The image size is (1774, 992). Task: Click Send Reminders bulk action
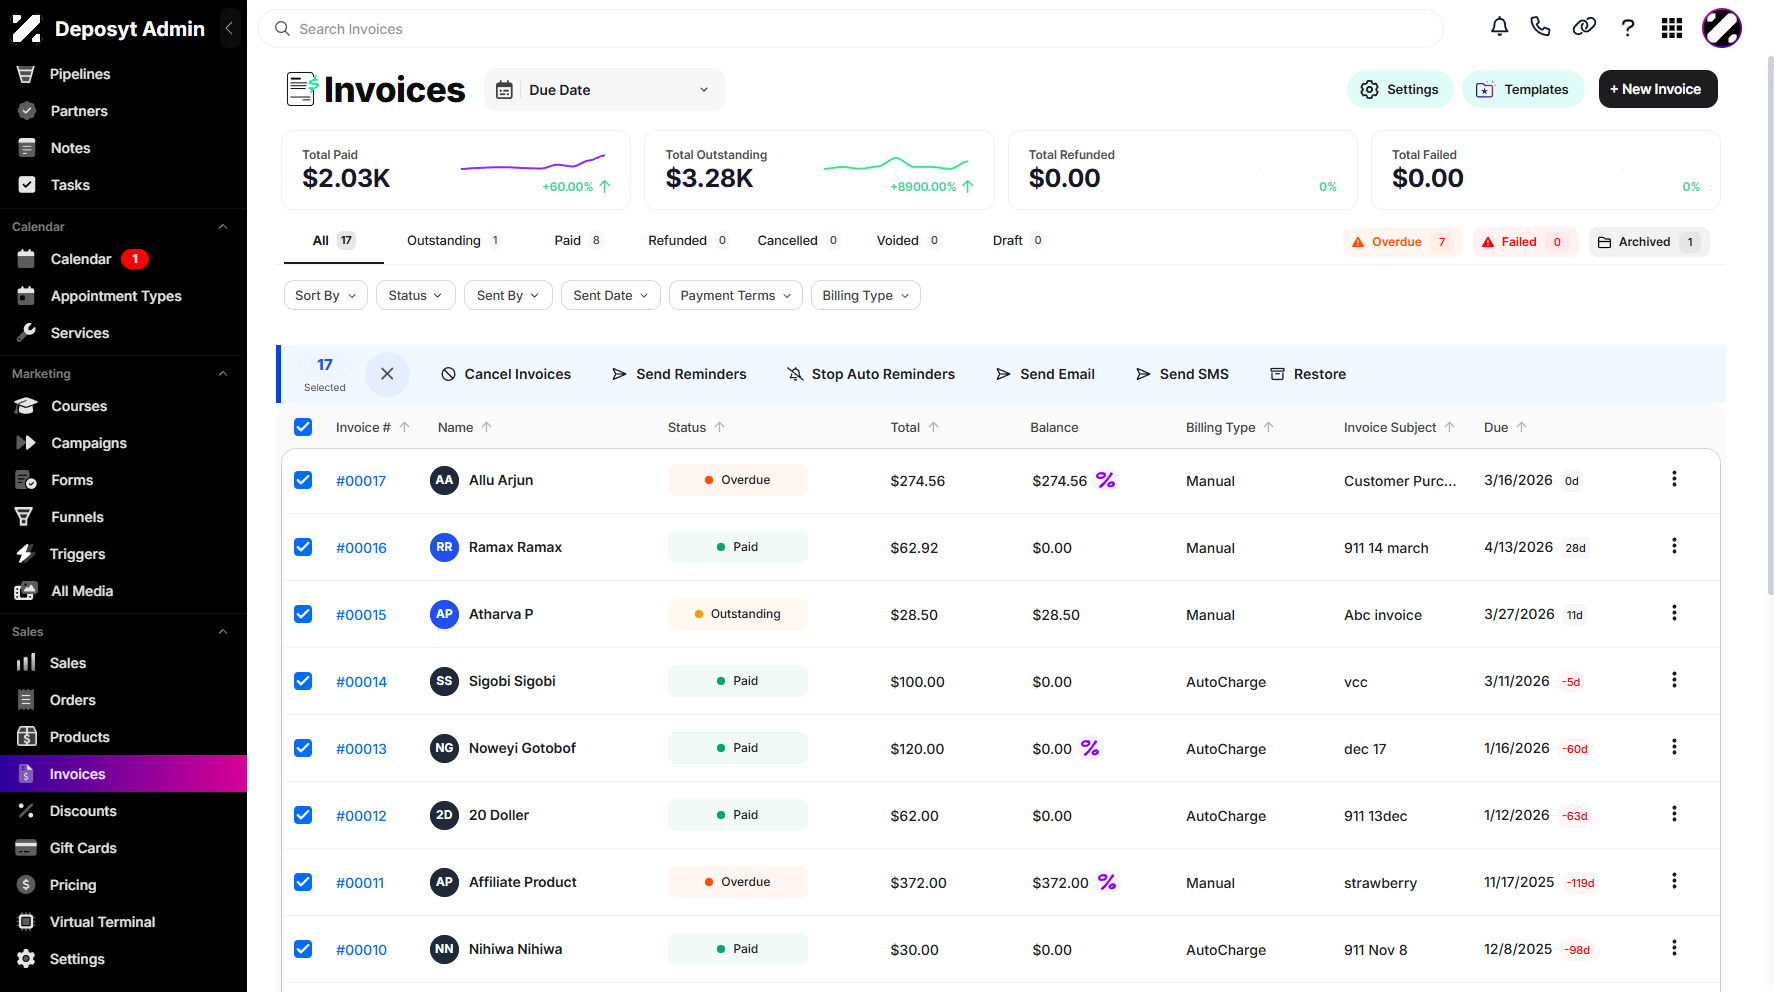(679, 374)
